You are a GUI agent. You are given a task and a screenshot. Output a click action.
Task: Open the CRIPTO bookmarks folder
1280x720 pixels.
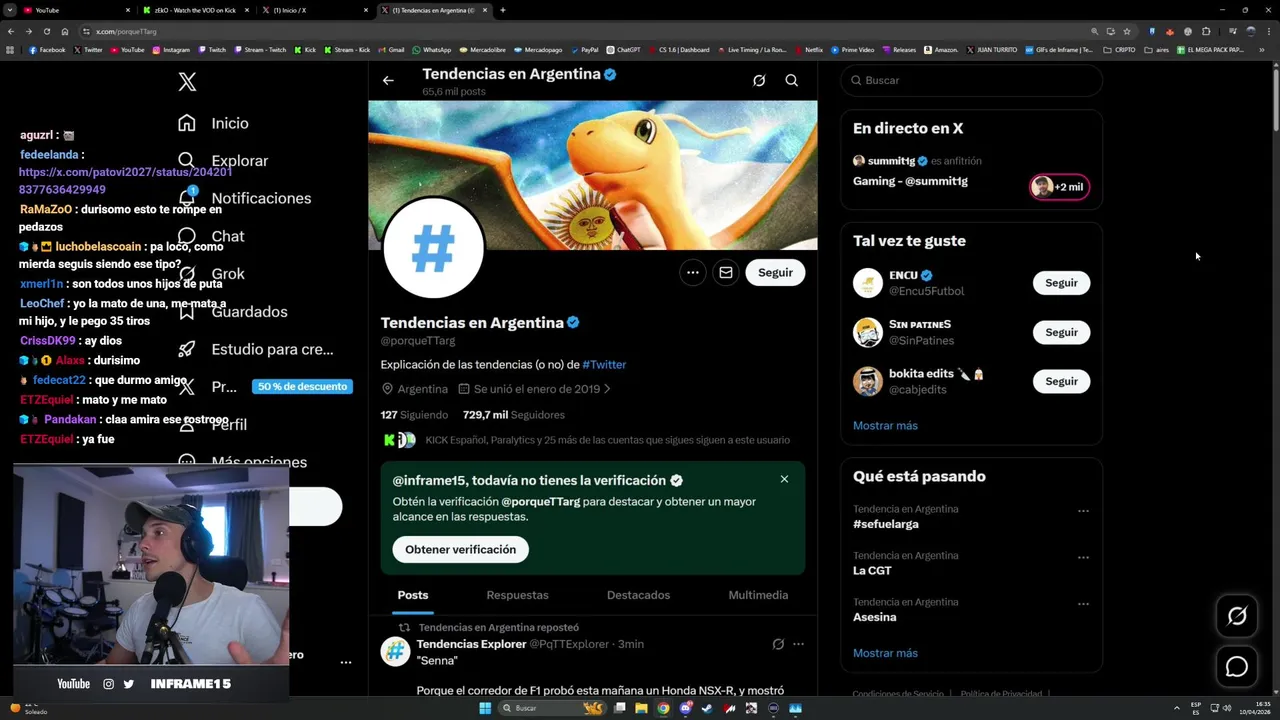pos(1120,49)
